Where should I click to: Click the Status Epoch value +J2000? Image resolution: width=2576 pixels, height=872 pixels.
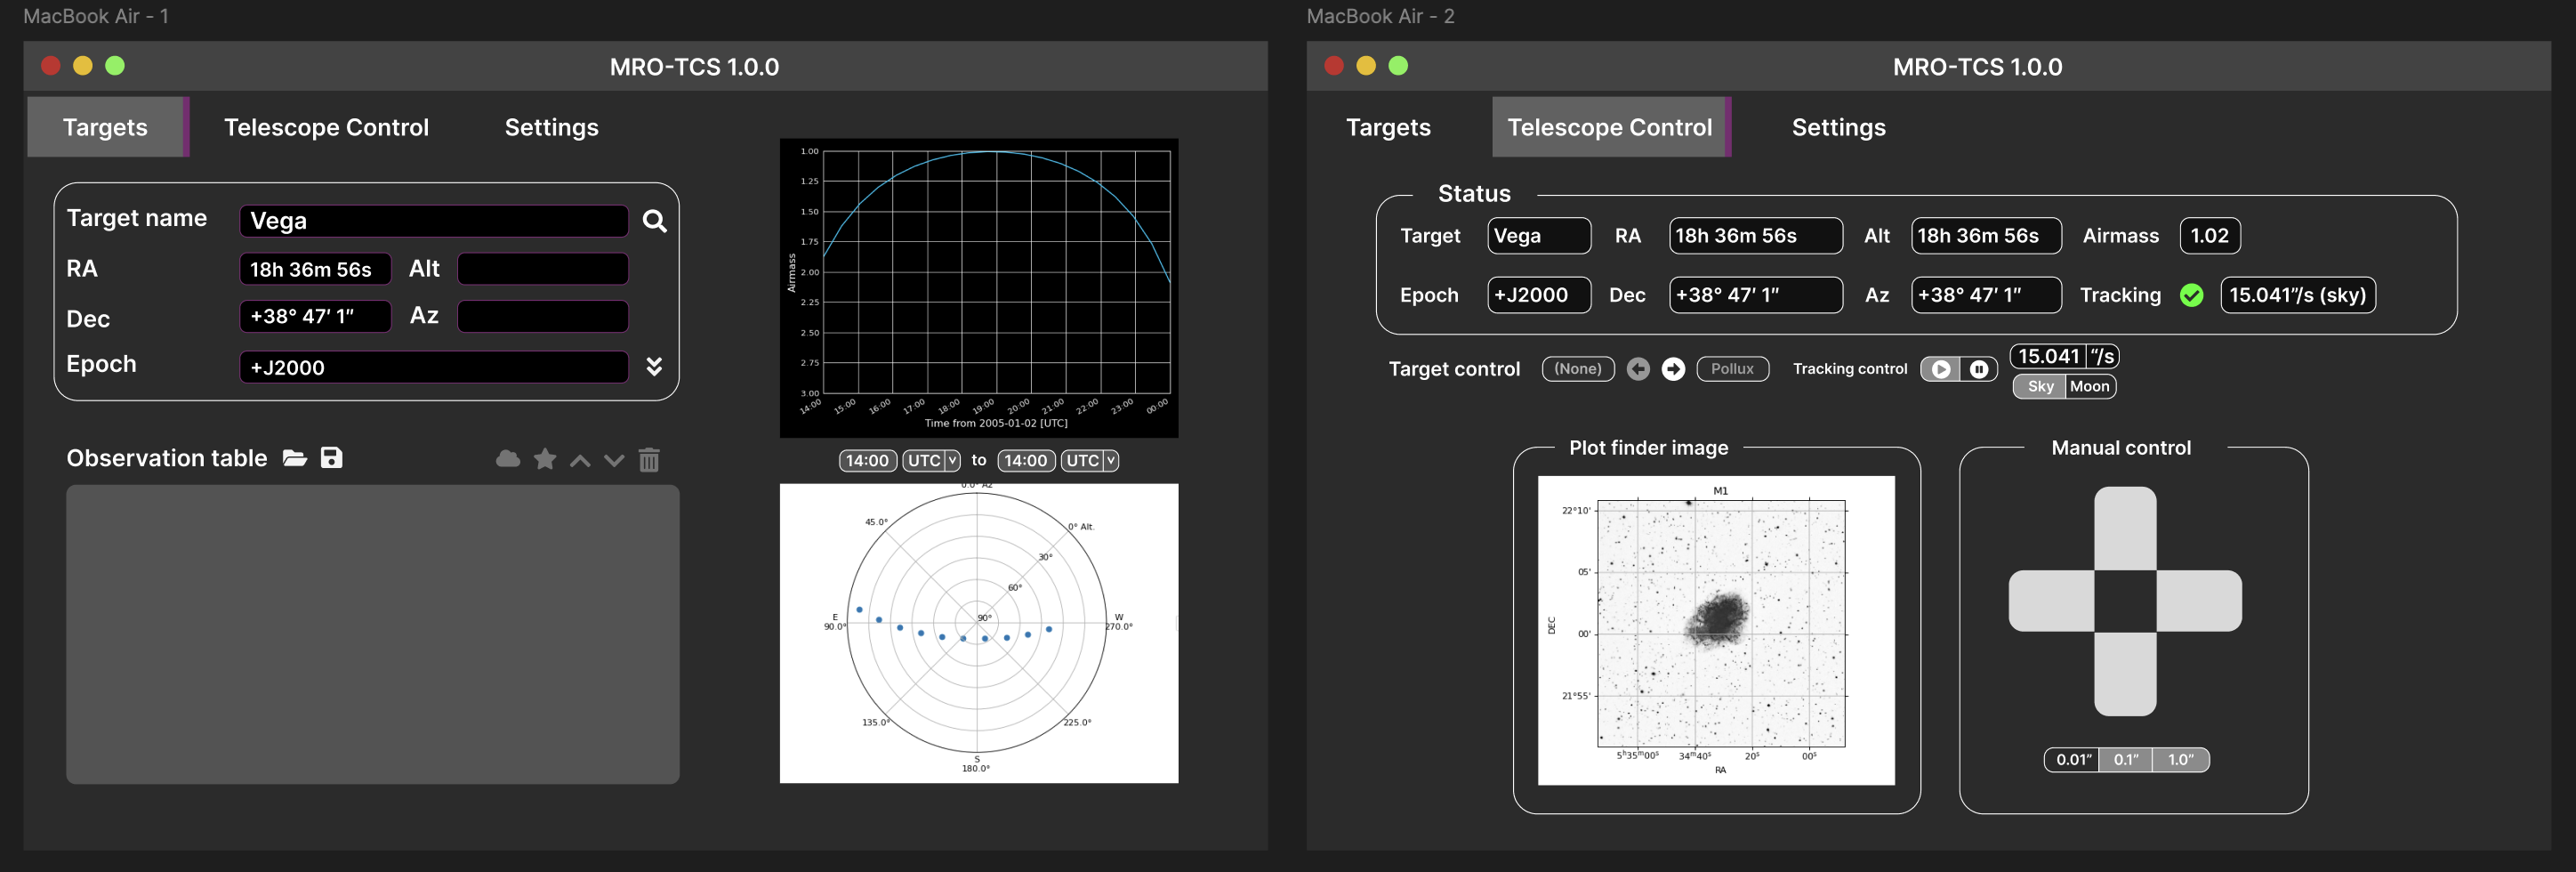(x=1539, y=295)
